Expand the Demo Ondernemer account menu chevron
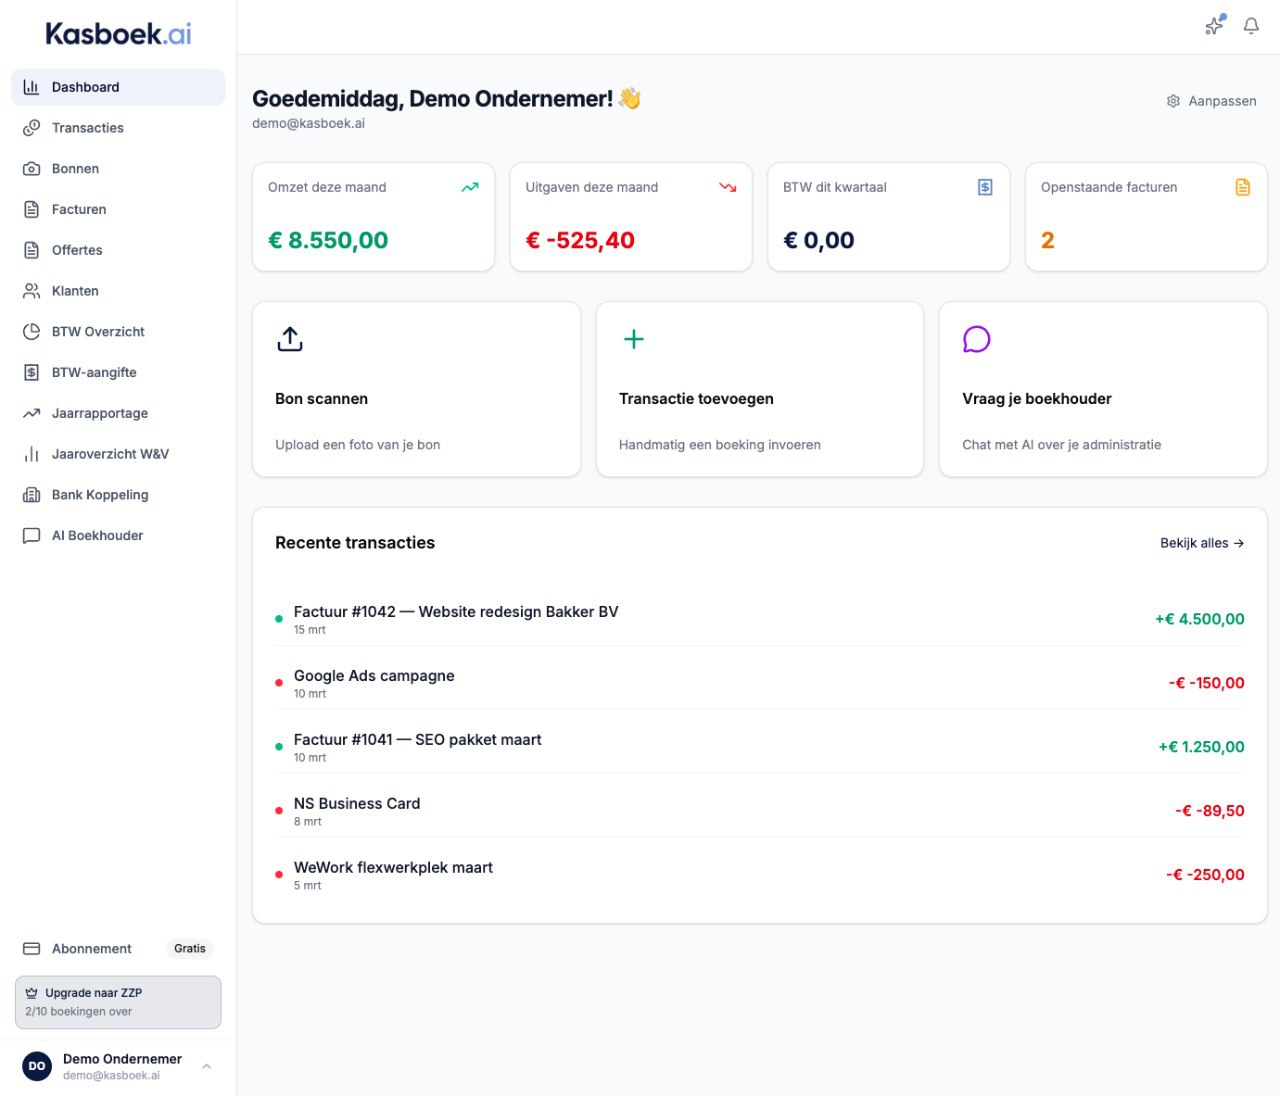 click(x=206, y=1067)
